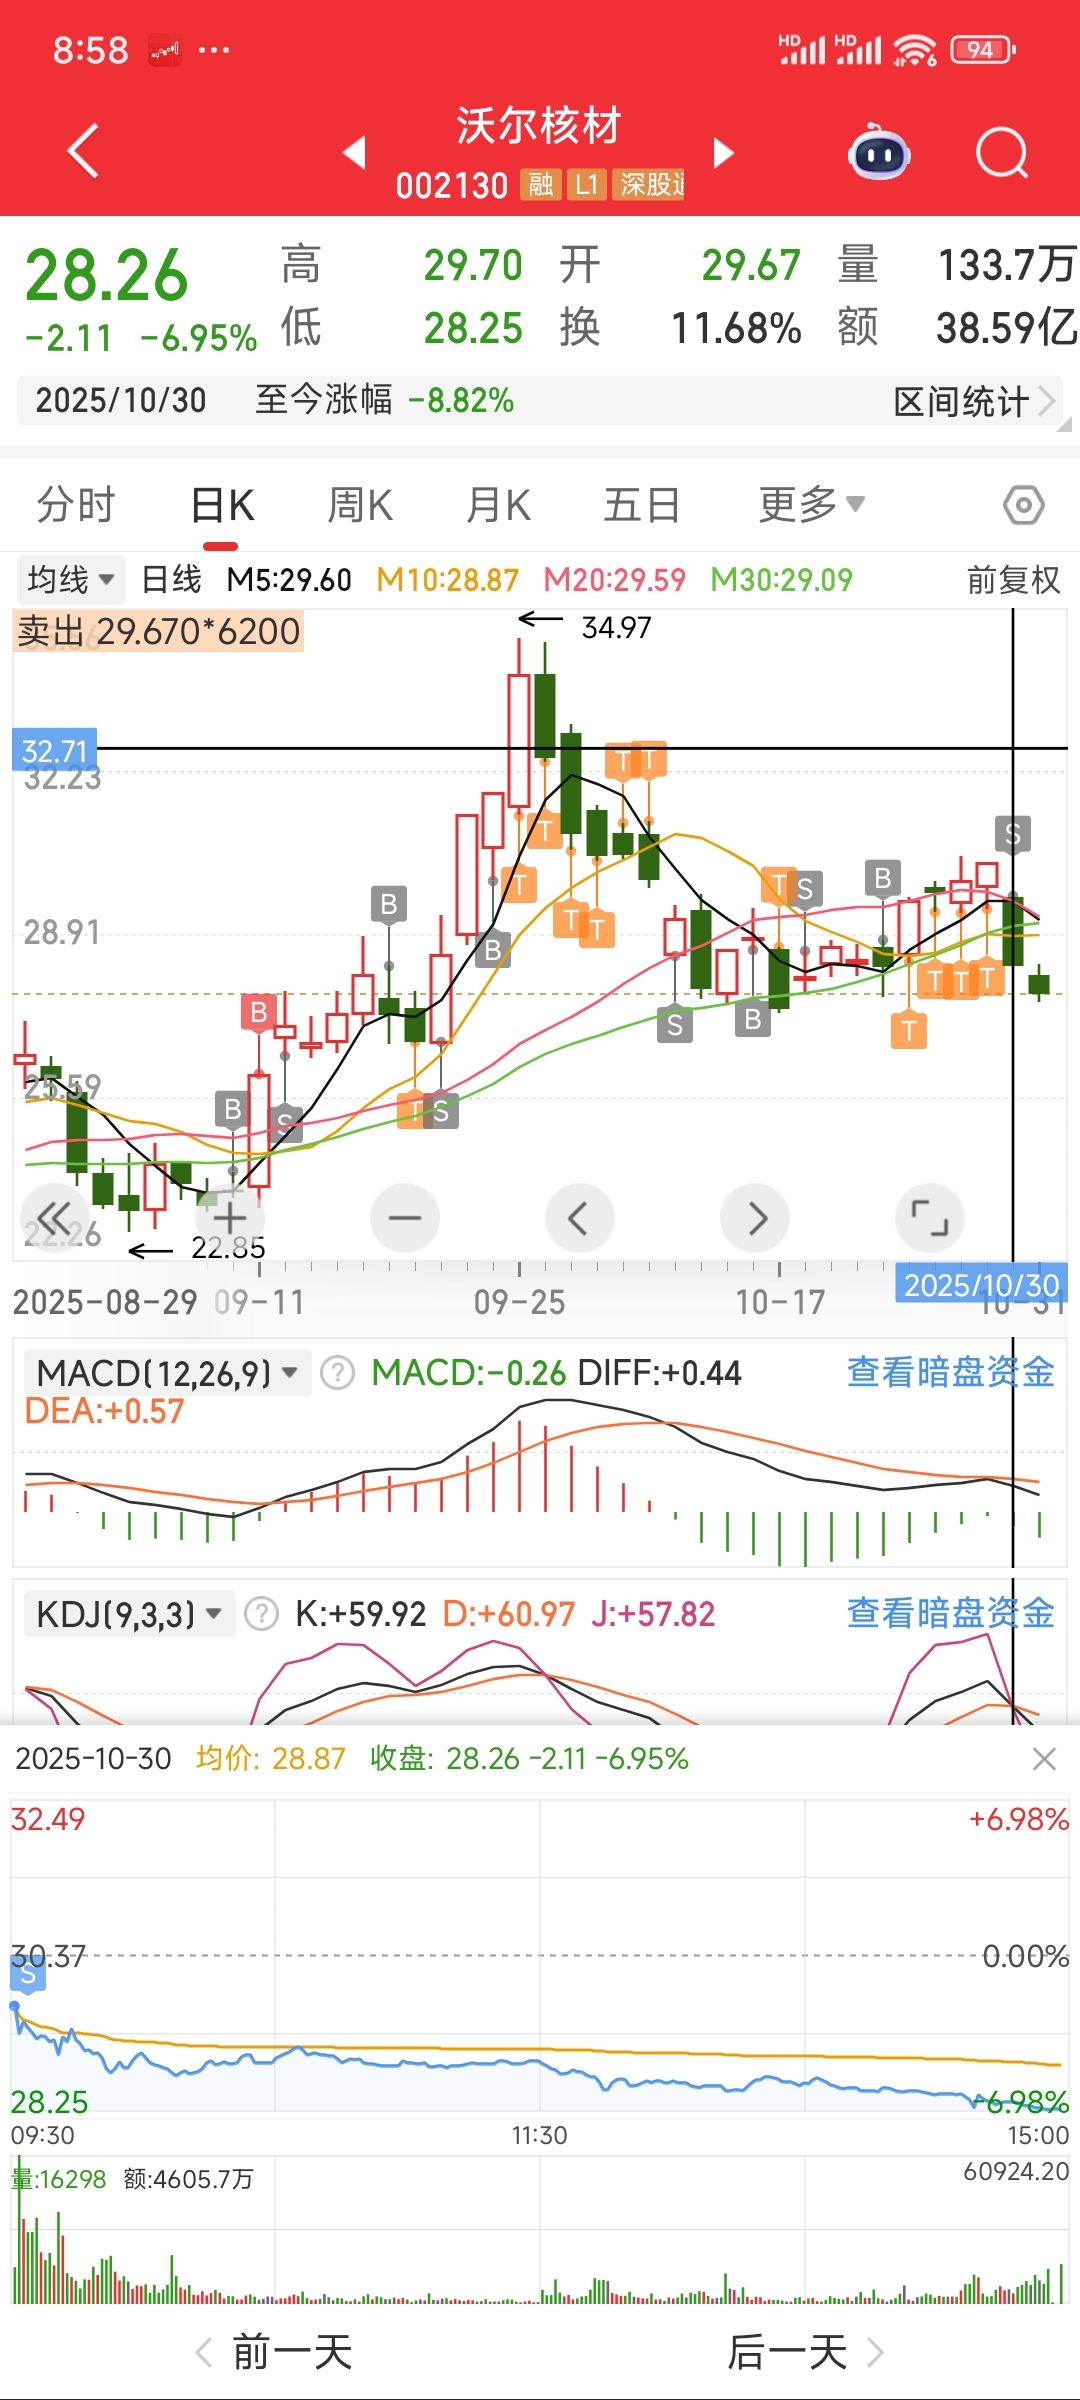Tap the 32.71 crosshair price label
The image size is (1080, 2400).
(54, 750)
